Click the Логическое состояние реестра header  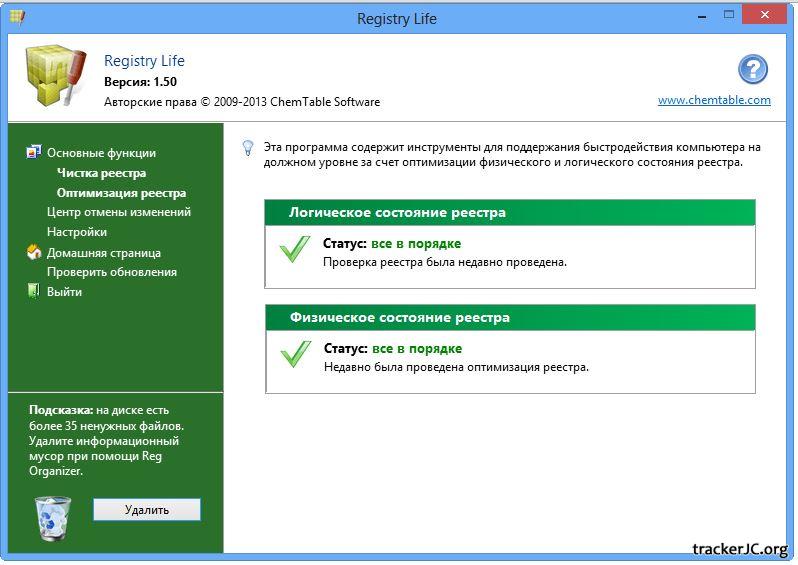[x=510, y=212]
